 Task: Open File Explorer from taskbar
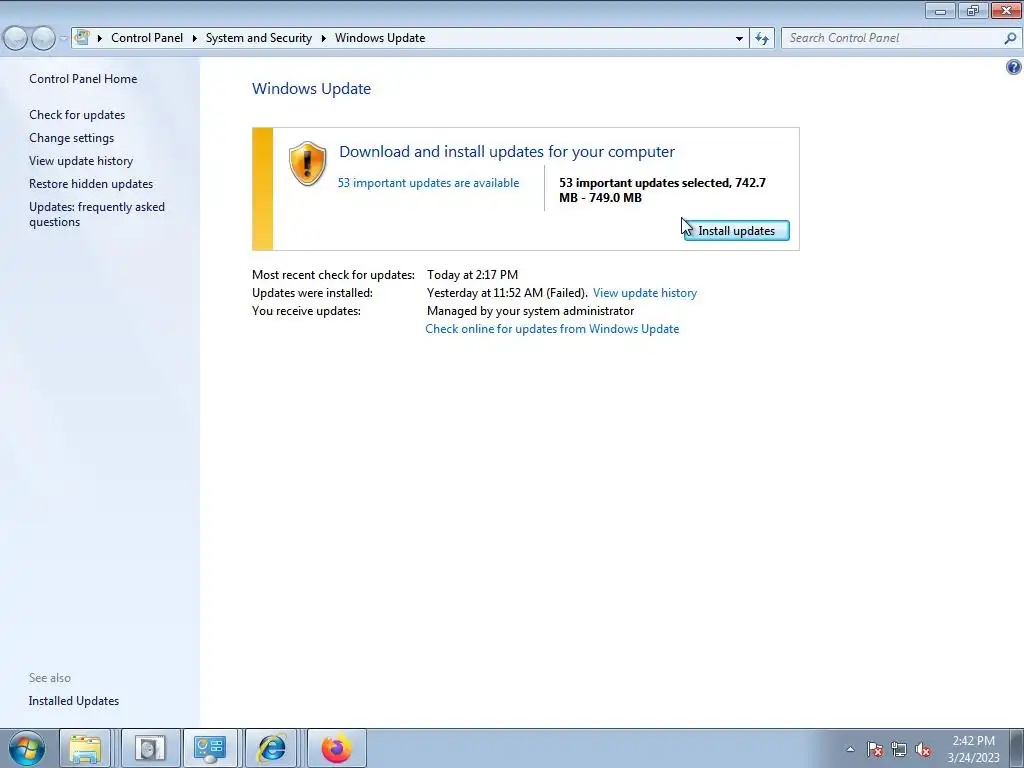(86, 748)
